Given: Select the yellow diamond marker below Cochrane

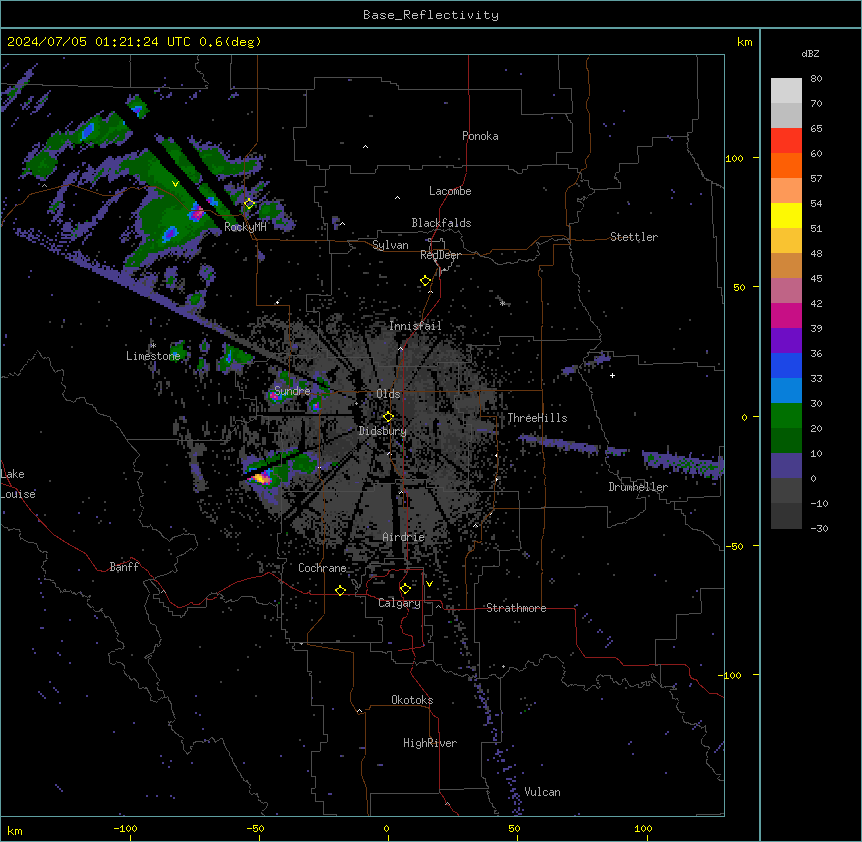Looking at the screenshot, I should click(340, 590).
